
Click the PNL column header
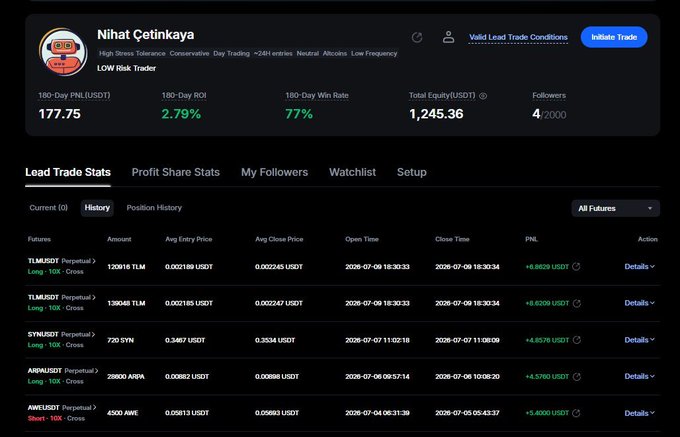click(x=531, y=239)
